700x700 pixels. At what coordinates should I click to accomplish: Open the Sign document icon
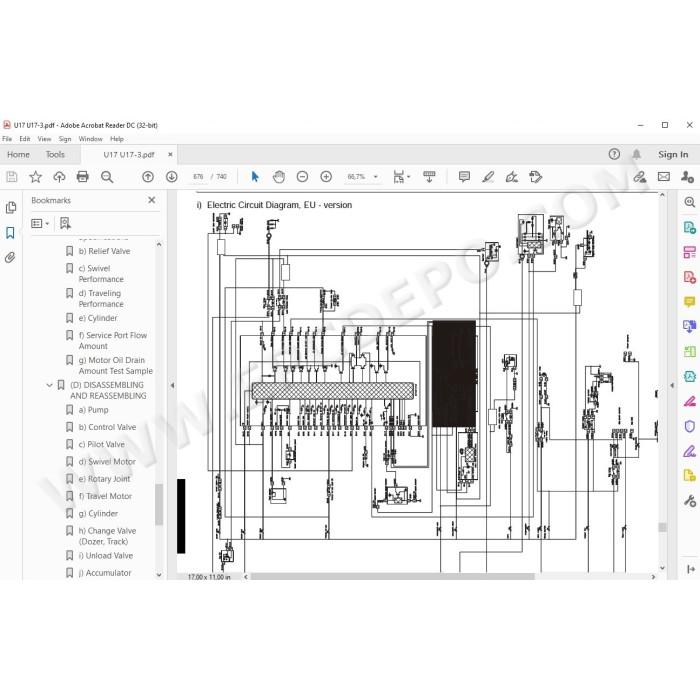coord(512,177)
